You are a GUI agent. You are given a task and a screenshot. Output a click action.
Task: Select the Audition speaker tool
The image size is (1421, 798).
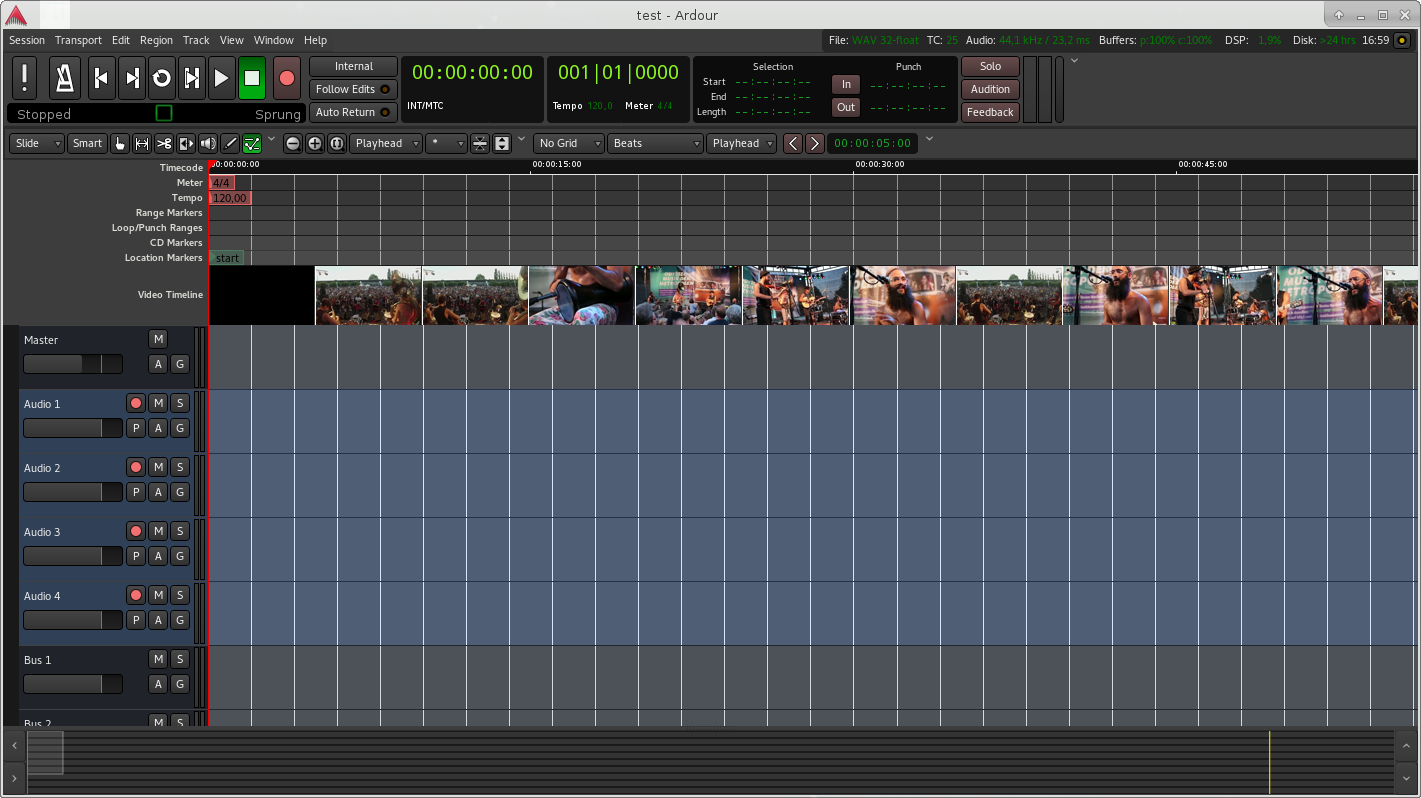point(208,143)
